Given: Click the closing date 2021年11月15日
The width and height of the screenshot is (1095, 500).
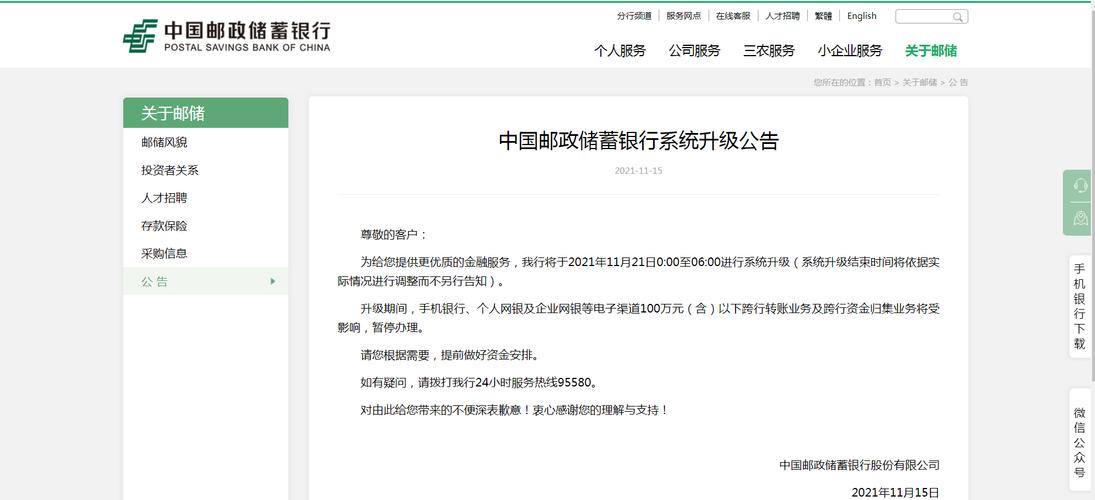Looking at the screenshot, I should [895, 492].
